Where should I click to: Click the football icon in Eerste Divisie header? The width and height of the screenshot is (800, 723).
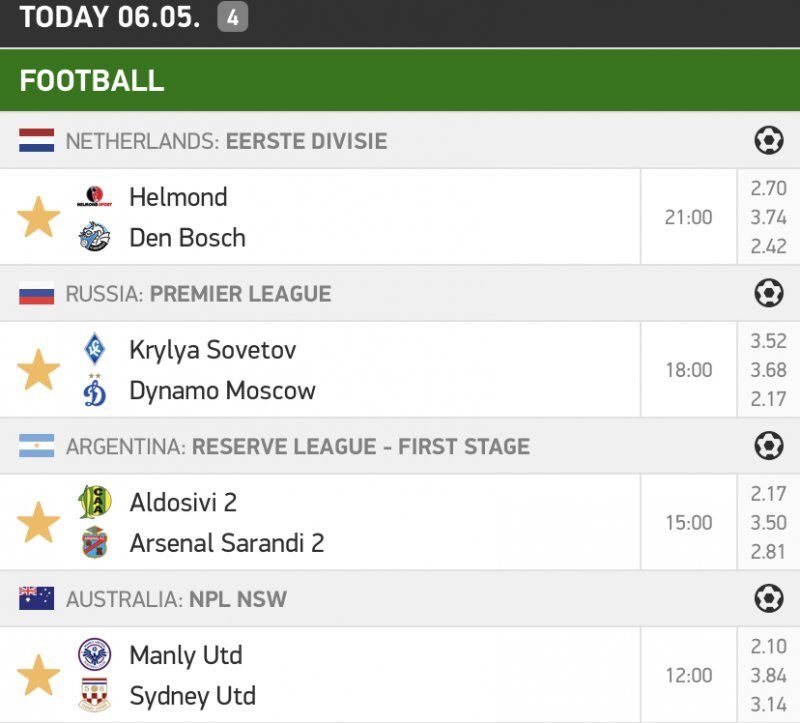tap(768, 141)
